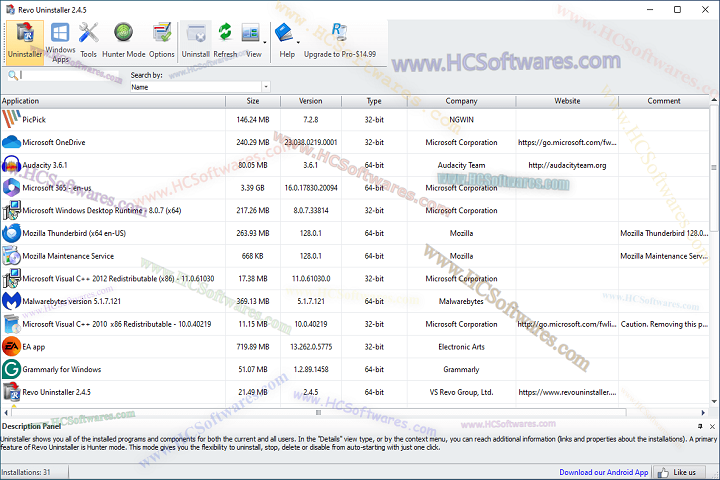Click the 3.39 GB size cell
720x480 pixels.
pyautogui.click(x=253, y=188)
